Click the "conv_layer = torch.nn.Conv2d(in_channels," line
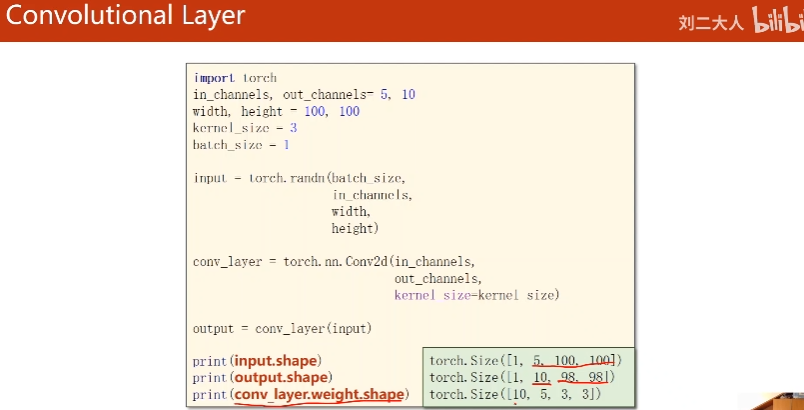Image resolution: width=804 pixels, height=410 pixels. click(334, 262)
